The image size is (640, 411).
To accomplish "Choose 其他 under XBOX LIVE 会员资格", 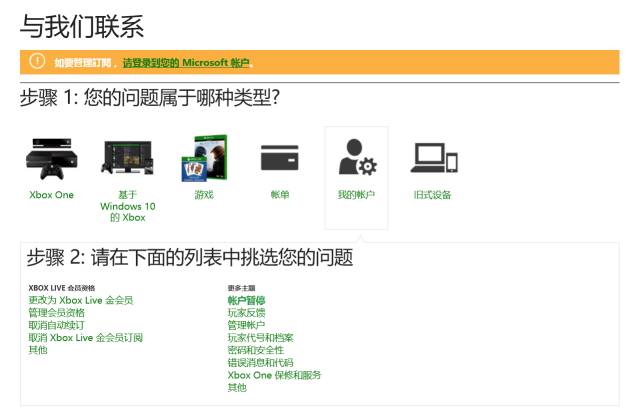I will (38, 350).
